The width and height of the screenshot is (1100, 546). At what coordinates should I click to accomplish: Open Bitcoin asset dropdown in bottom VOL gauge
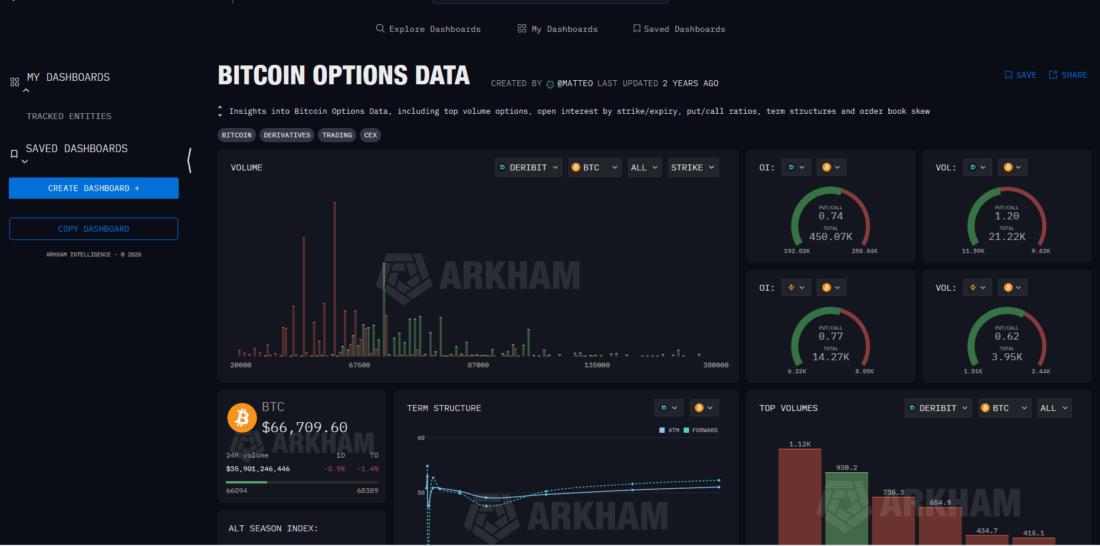1012,288
